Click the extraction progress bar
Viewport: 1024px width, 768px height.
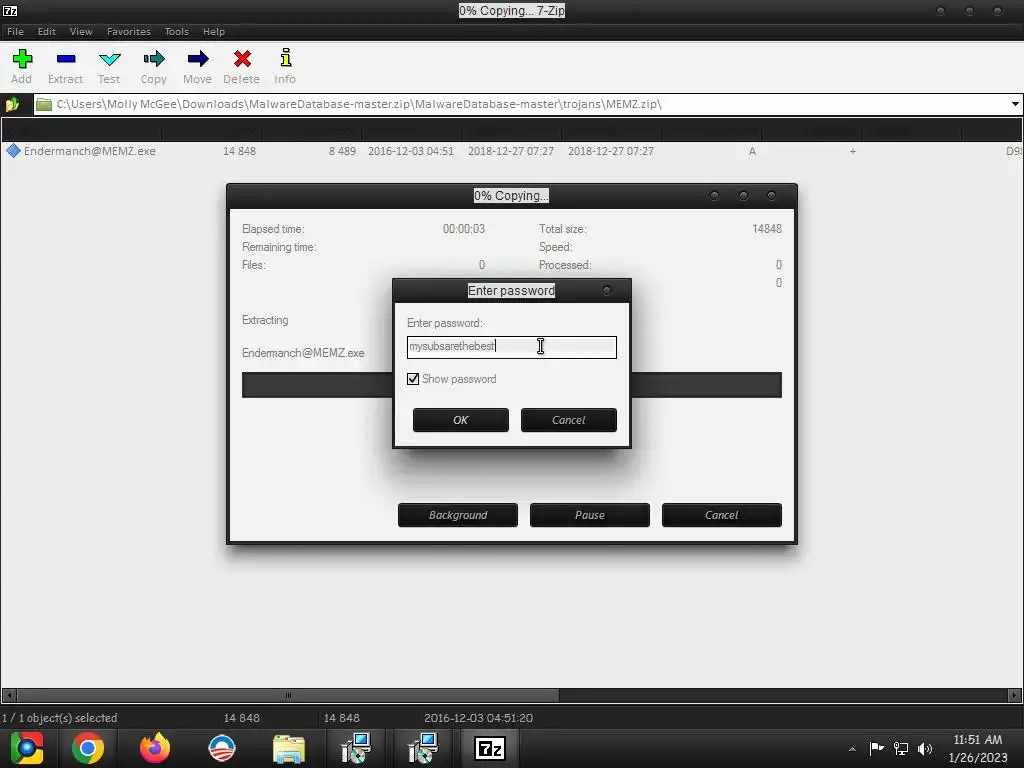pos(511,385)
